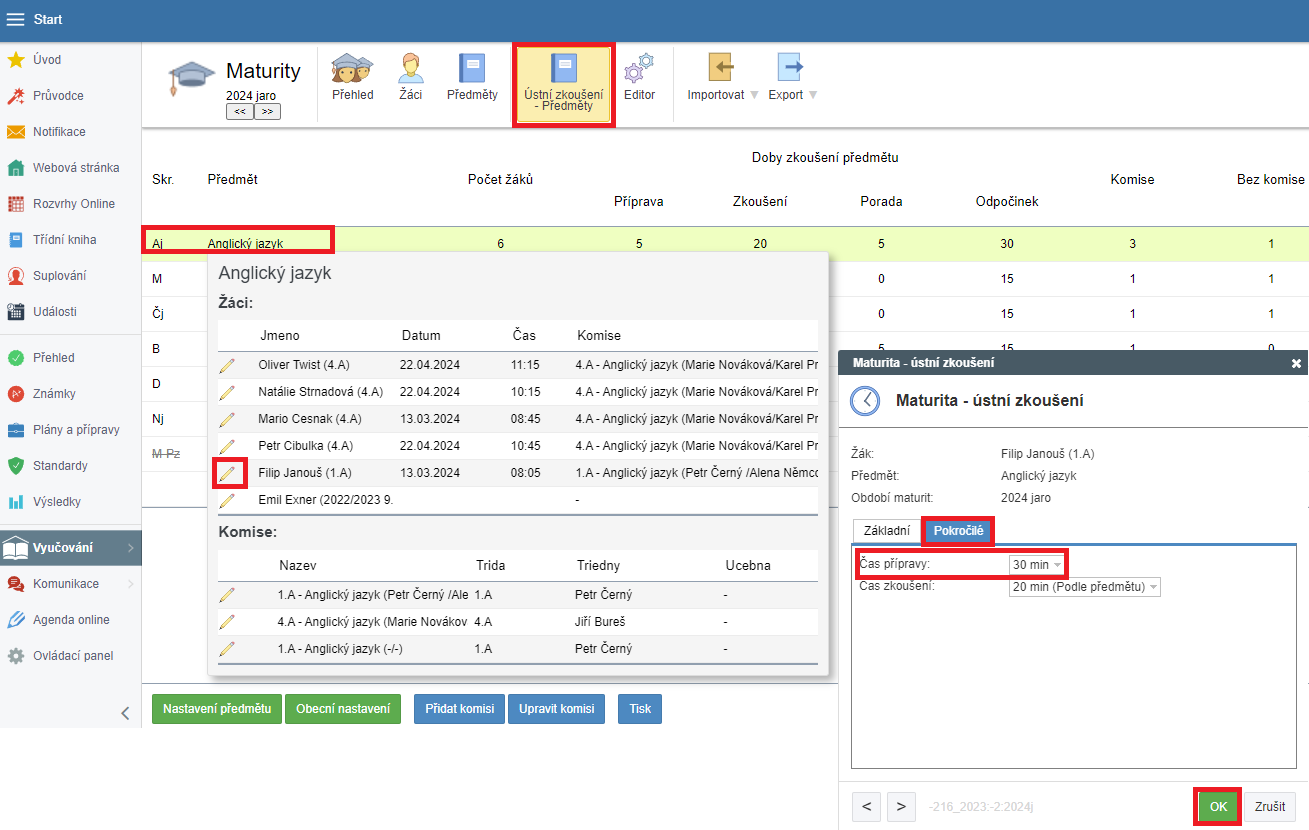Viewport: 1309px width, 830px height.
Task: Click the Komise header in the Žáci table
Action: pos(599,336)
